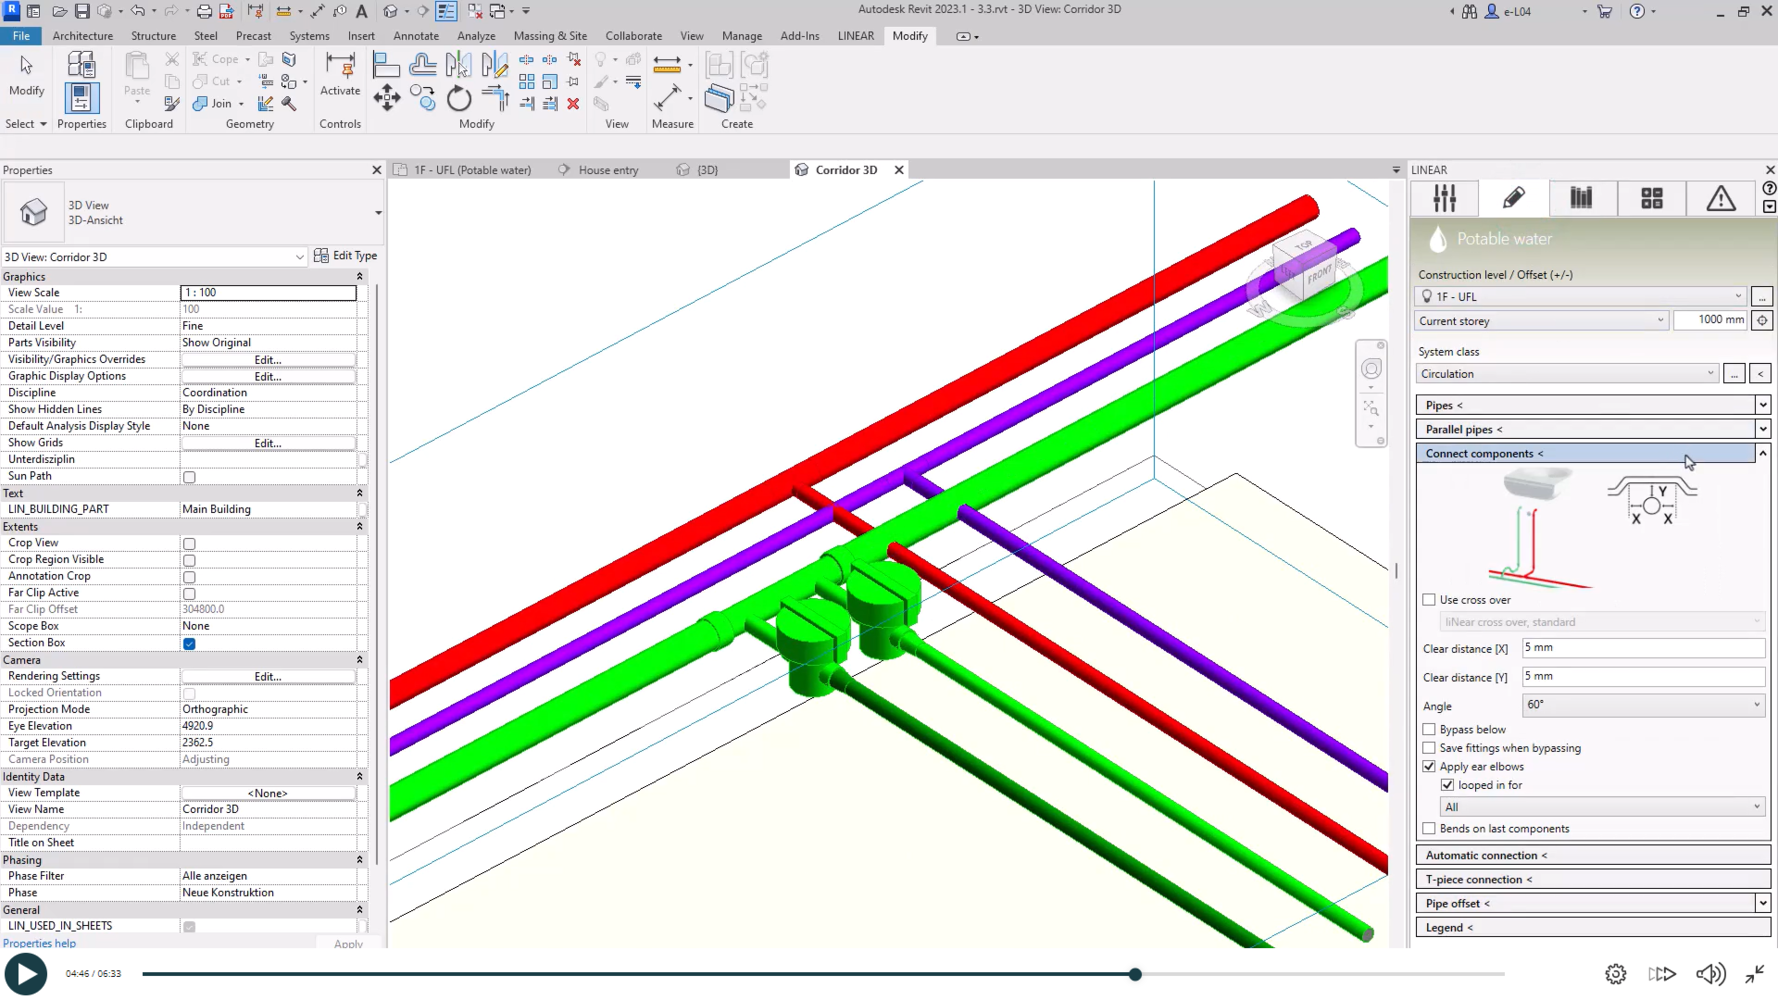Screen dimensions: 1778x1000
Task: Select the Move tool in Modify panel
Action: 387,98
